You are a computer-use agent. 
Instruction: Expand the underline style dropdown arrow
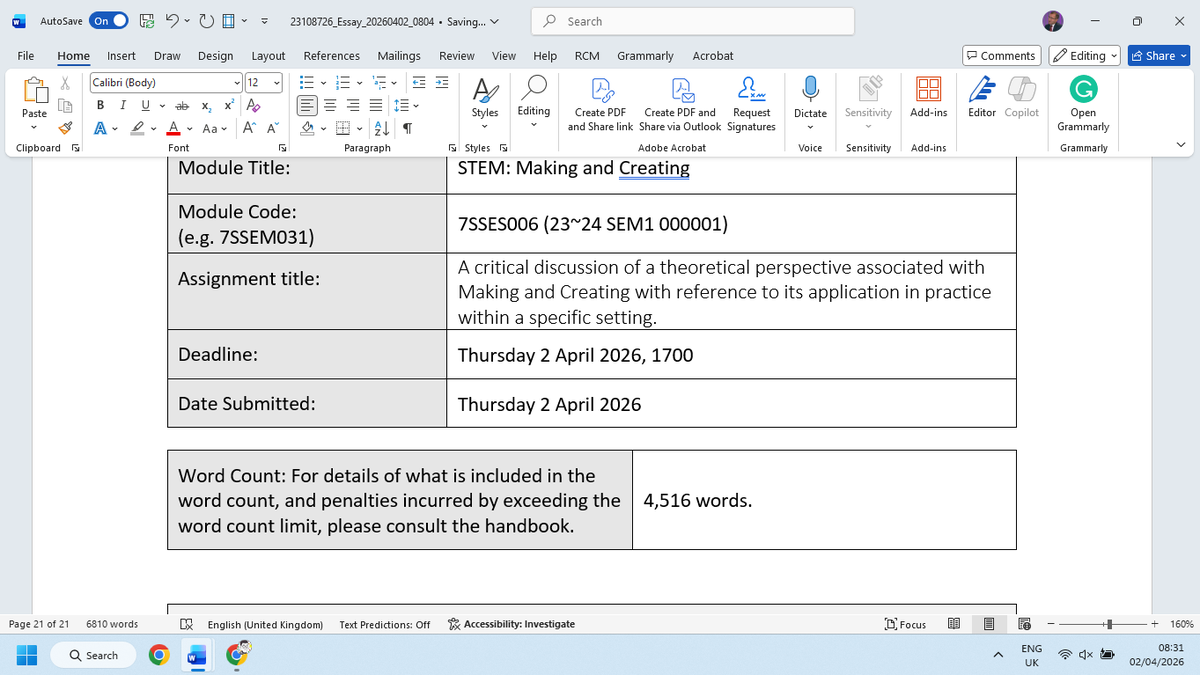click(162, 105)
